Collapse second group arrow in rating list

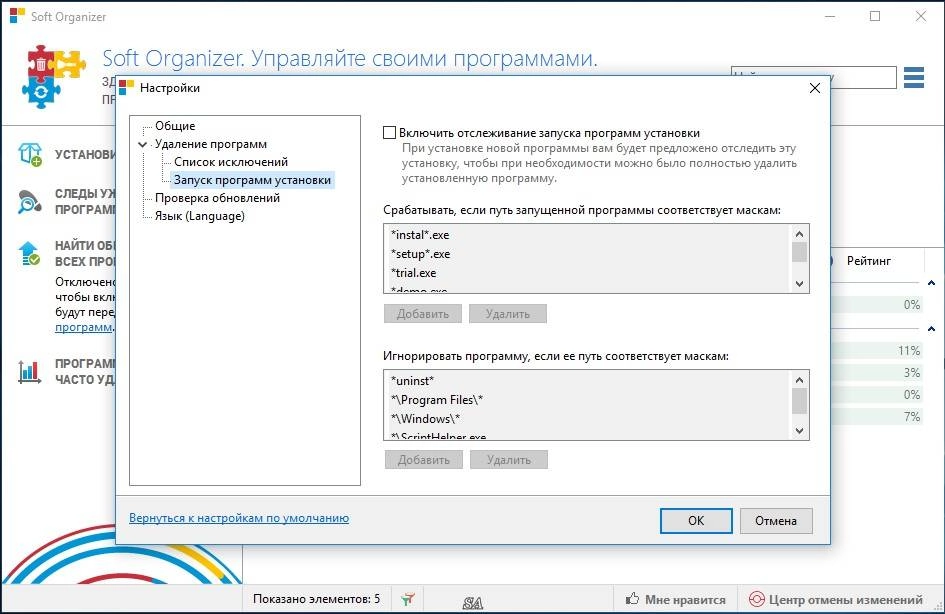[931, 329]
